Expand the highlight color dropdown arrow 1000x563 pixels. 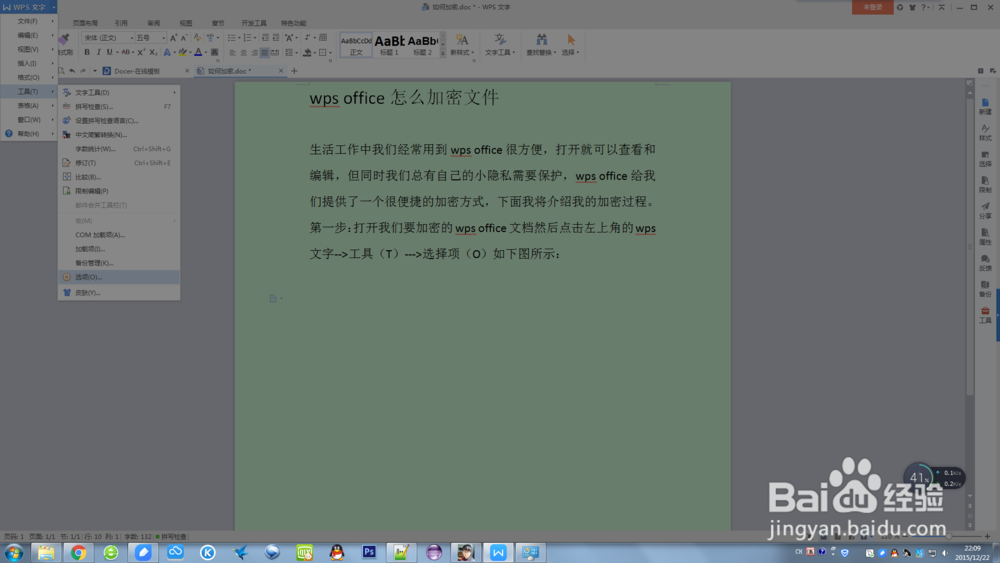point(190,53)
